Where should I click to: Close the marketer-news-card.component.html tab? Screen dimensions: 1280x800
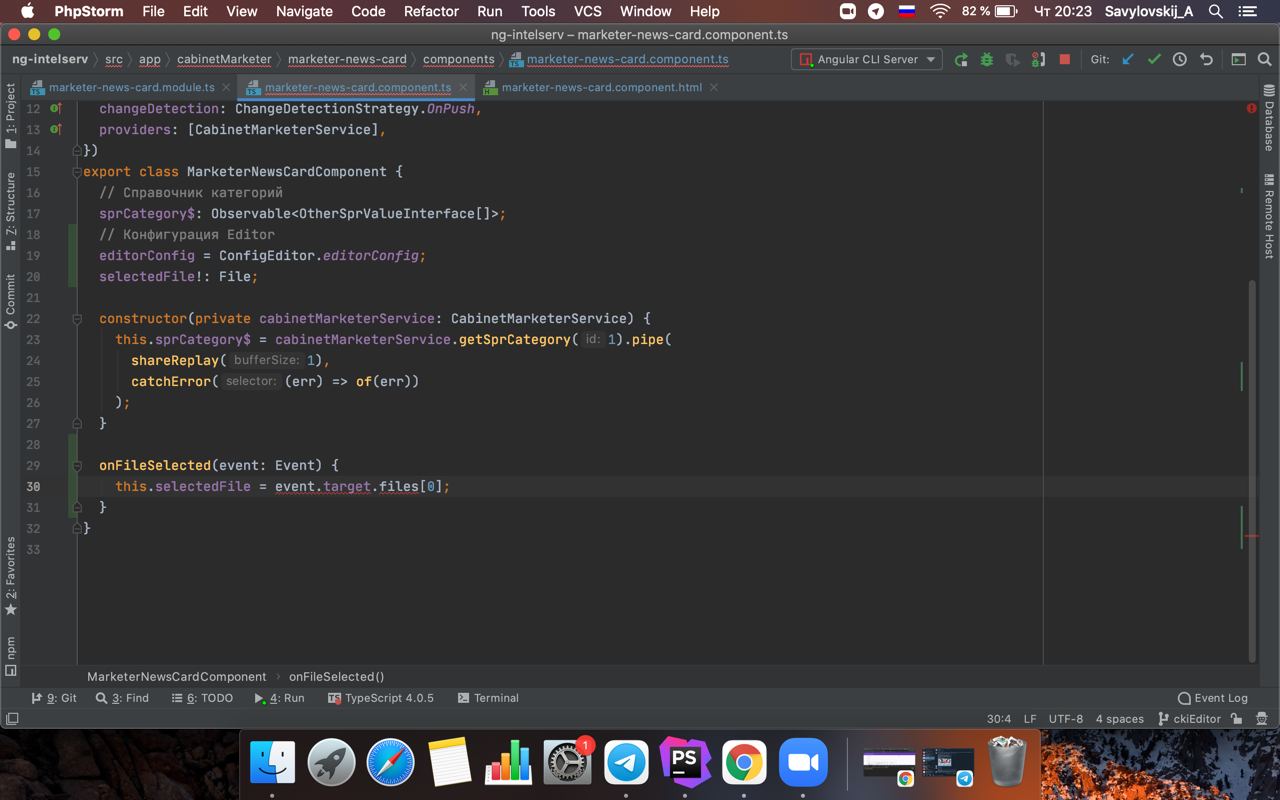(714, 87)
